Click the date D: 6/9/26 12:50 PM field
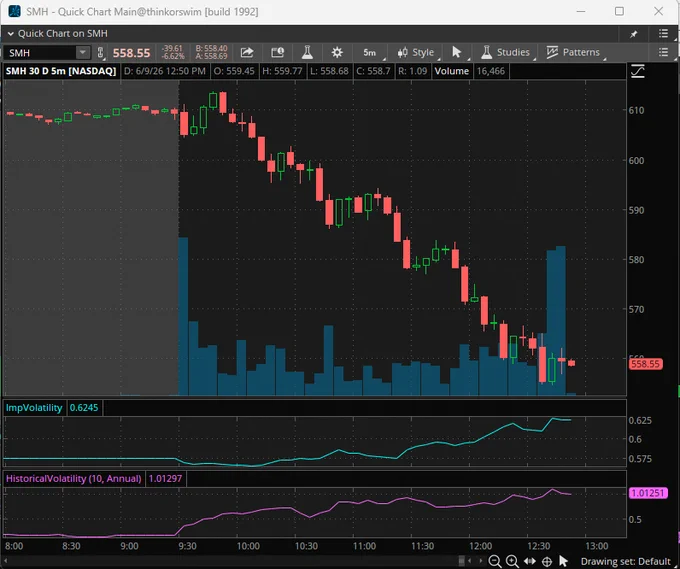680x569 pixels. [165, 71]
